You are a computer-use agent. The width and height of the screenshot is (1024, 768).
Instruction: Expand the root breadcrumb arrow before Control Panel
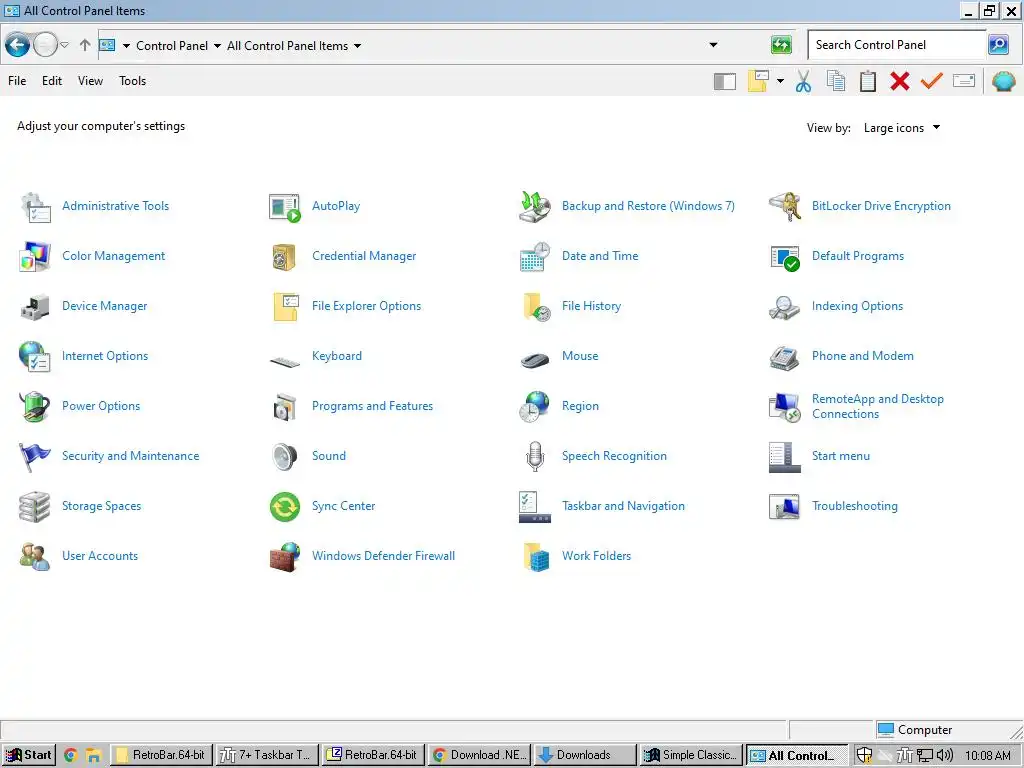coord(126,46)
